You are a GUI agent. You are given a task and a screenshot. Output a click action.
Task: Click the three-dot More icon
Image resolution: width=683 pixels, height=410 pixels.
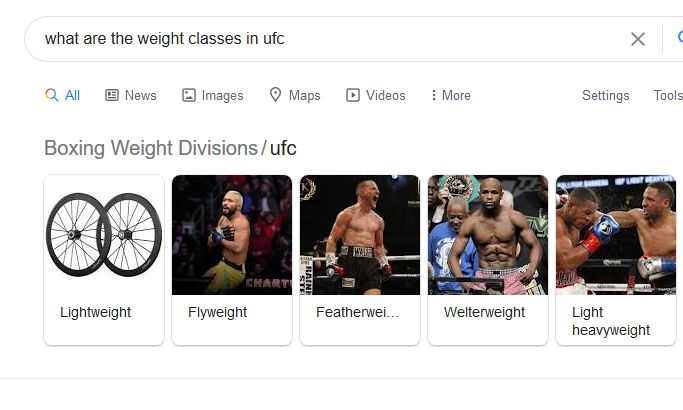coord(433,95)
